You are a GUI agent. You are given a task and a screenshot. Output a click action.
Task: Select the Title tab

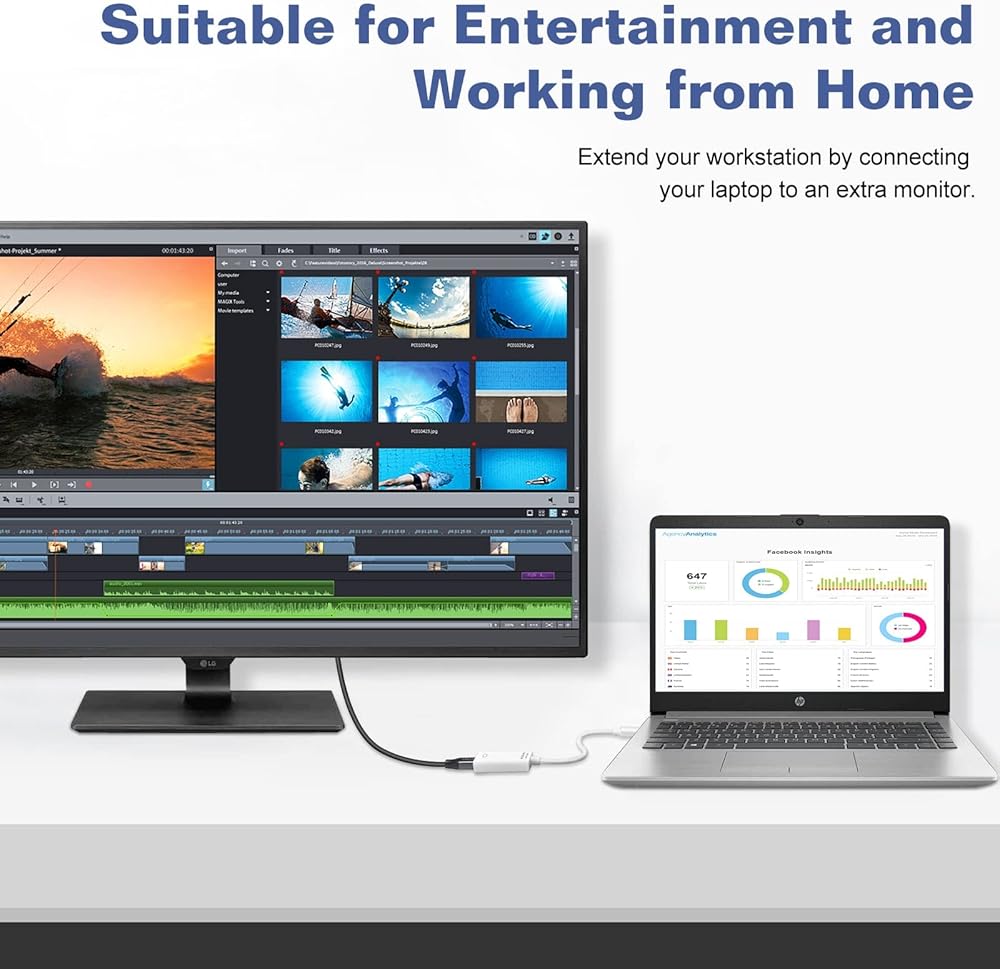[x=334, y=250]
